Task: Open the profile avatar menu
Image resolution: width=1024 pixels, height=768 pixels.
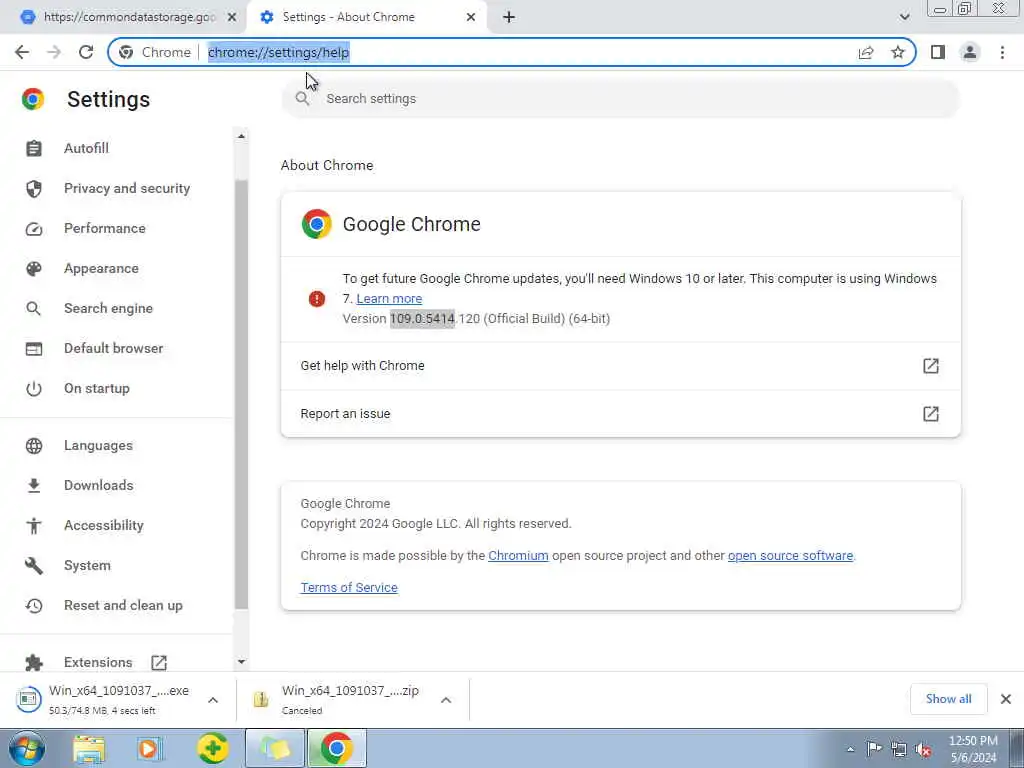Action: tap(970, 52)
